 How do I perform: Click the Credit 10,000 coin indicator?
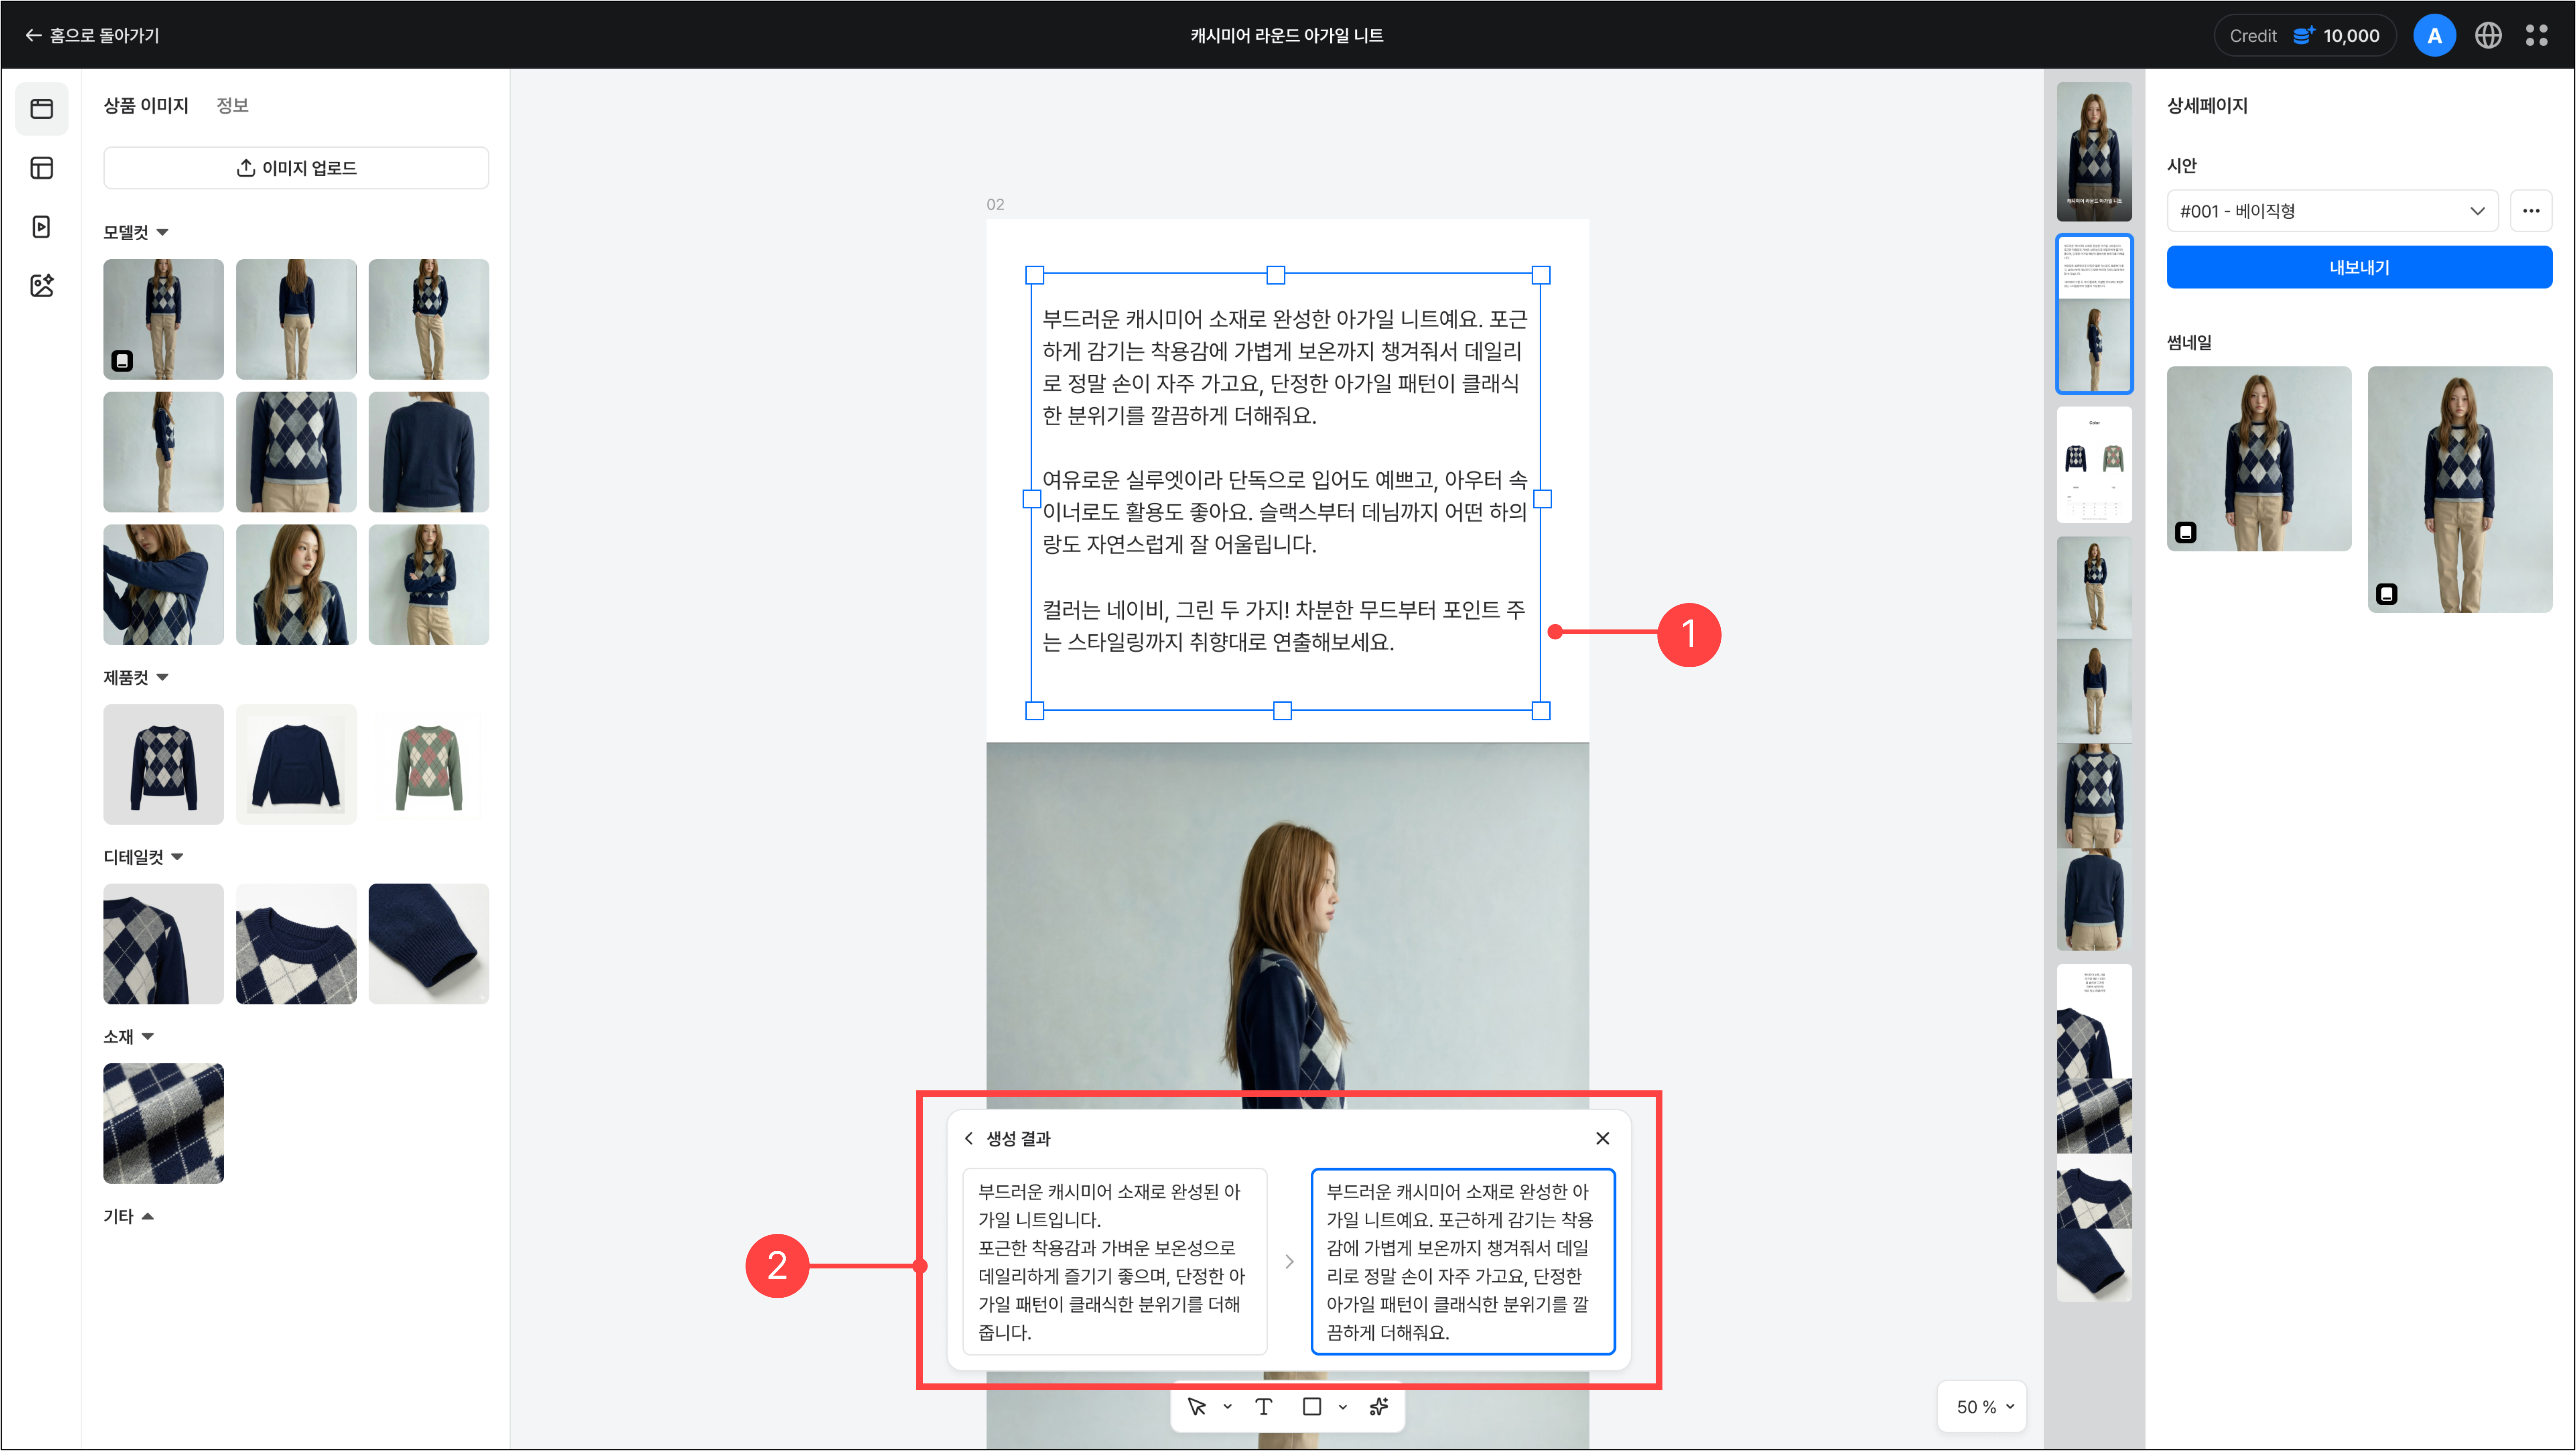click(2304, 36)
